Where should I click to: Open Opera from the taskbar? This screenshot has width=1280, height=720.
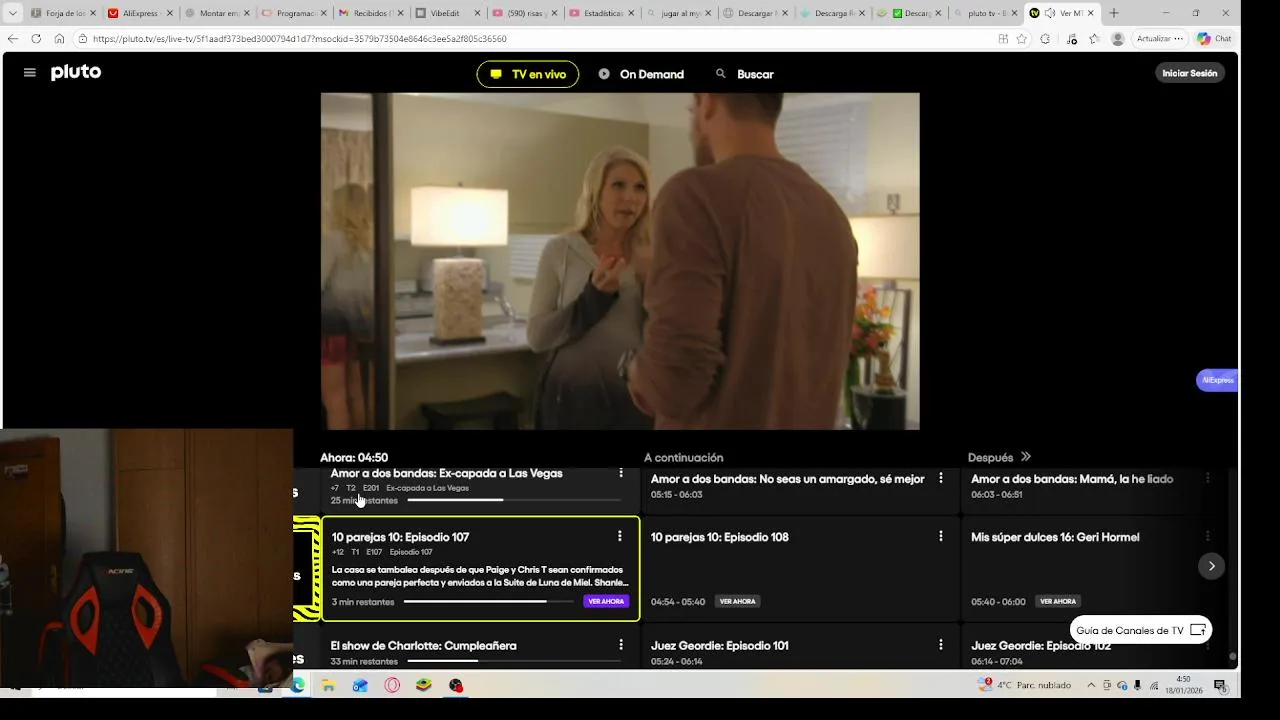392,685
